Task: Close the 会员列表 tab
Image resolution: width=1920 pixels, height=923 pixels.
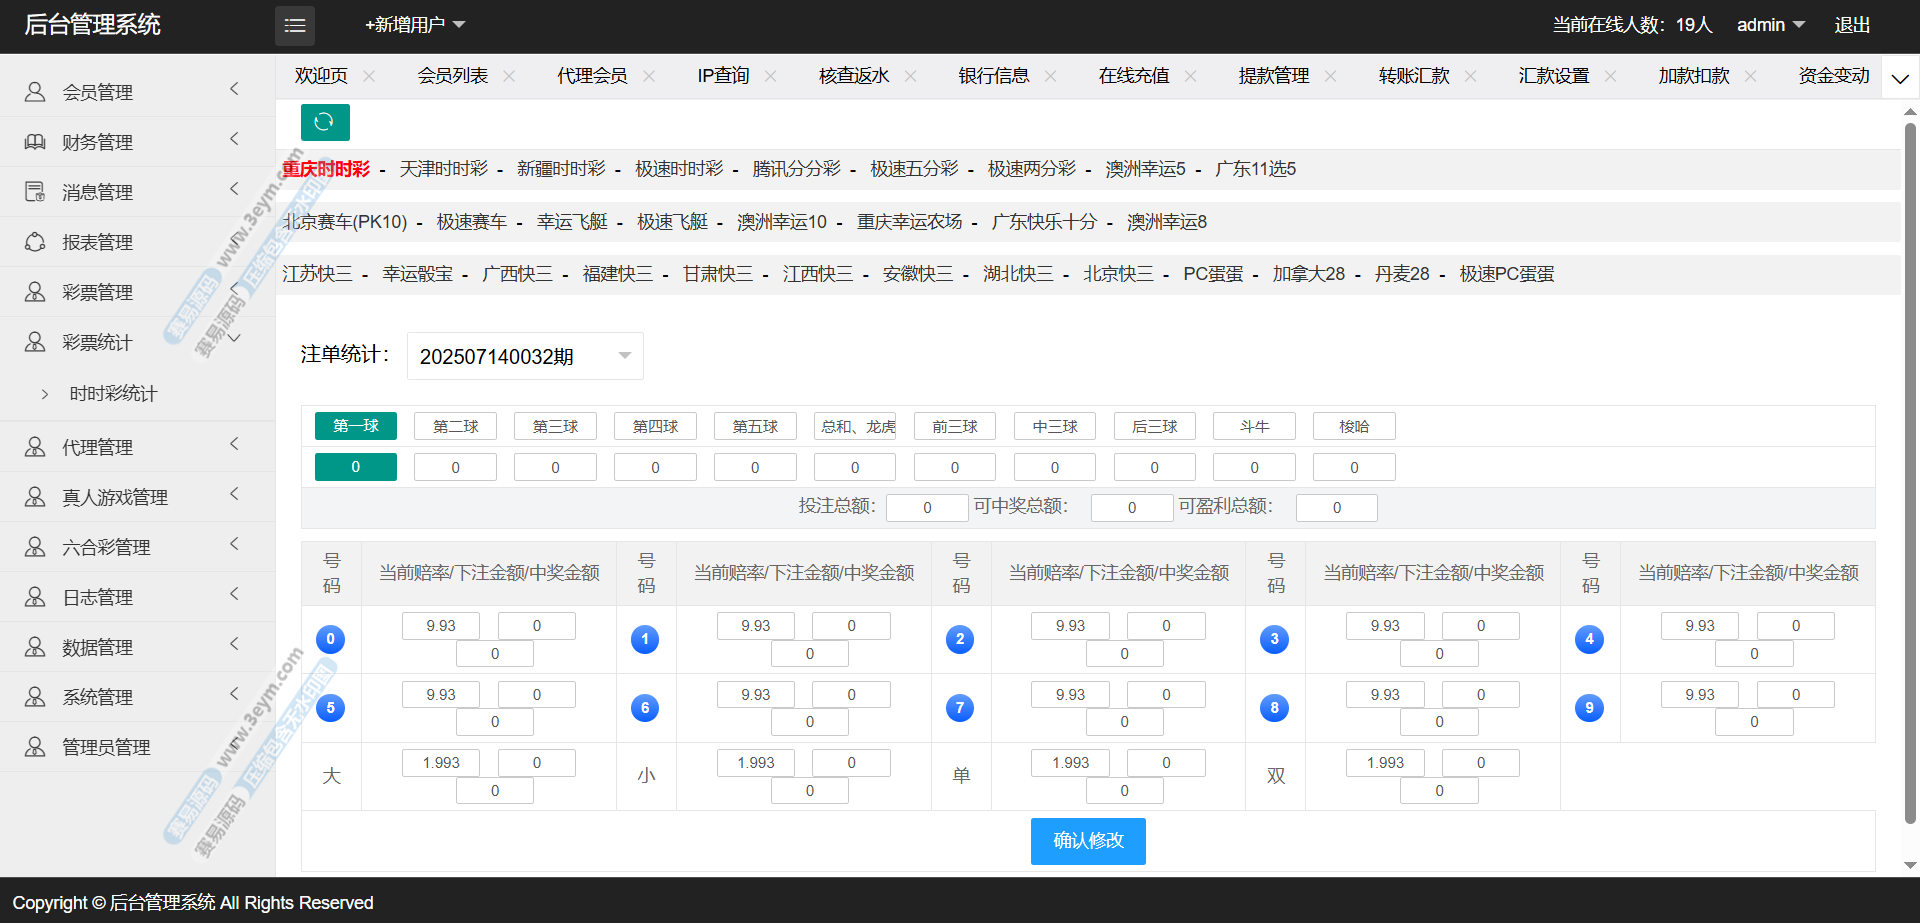Action: pos(509,76)
